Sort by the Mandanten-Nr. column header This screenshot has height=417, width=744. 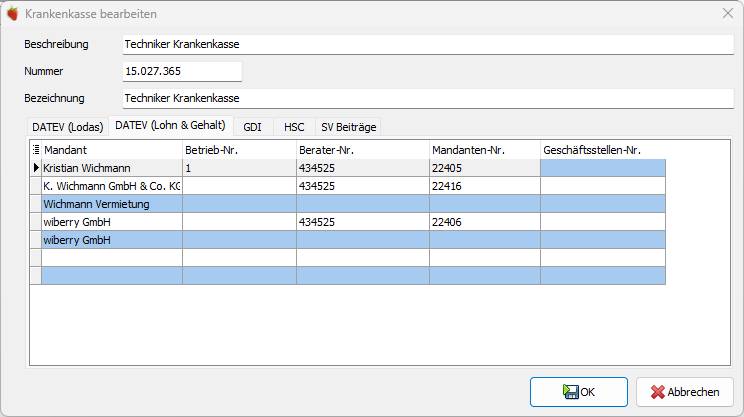click(x=485, y=150)
